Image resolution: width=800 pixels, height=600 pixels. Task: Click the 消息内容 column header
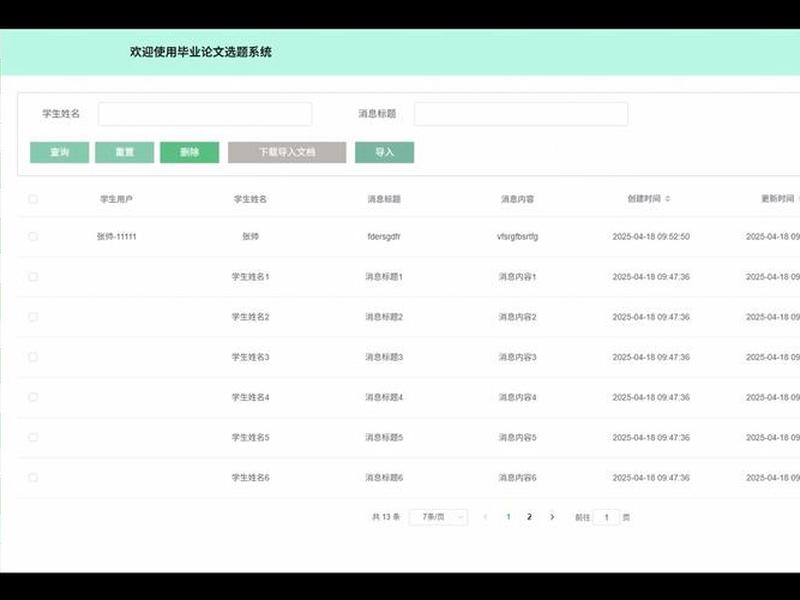click(517, 199)
